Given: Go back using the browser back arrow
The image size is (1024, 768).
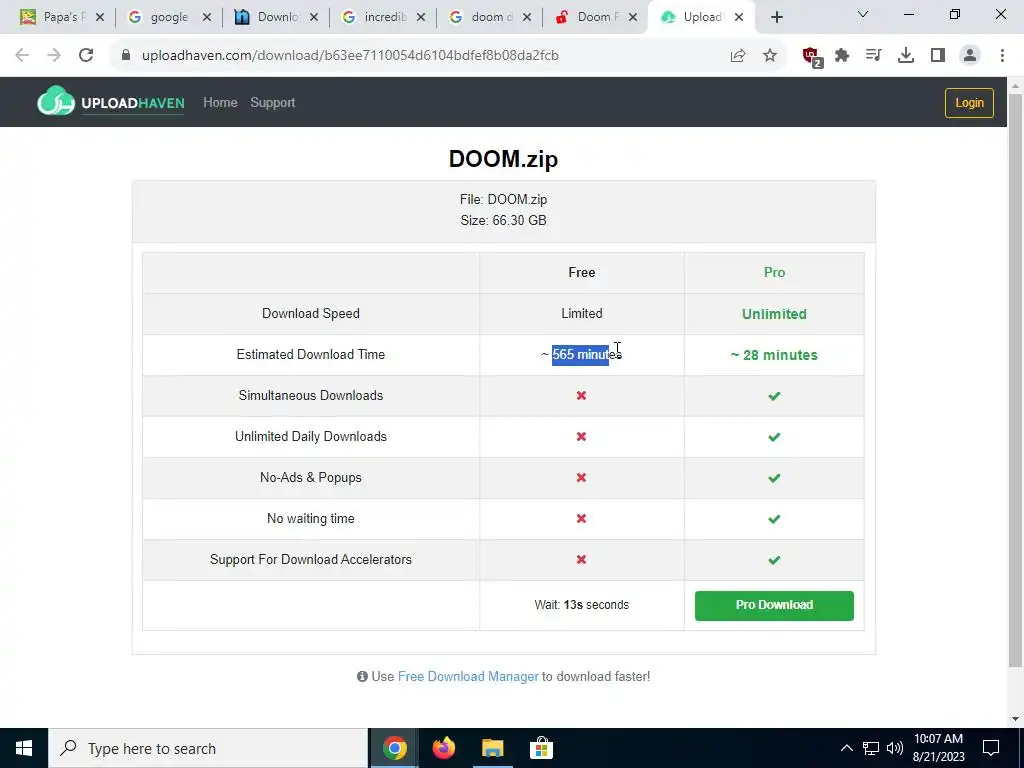Looking at the screenshot, I should [x=22, y=56].
